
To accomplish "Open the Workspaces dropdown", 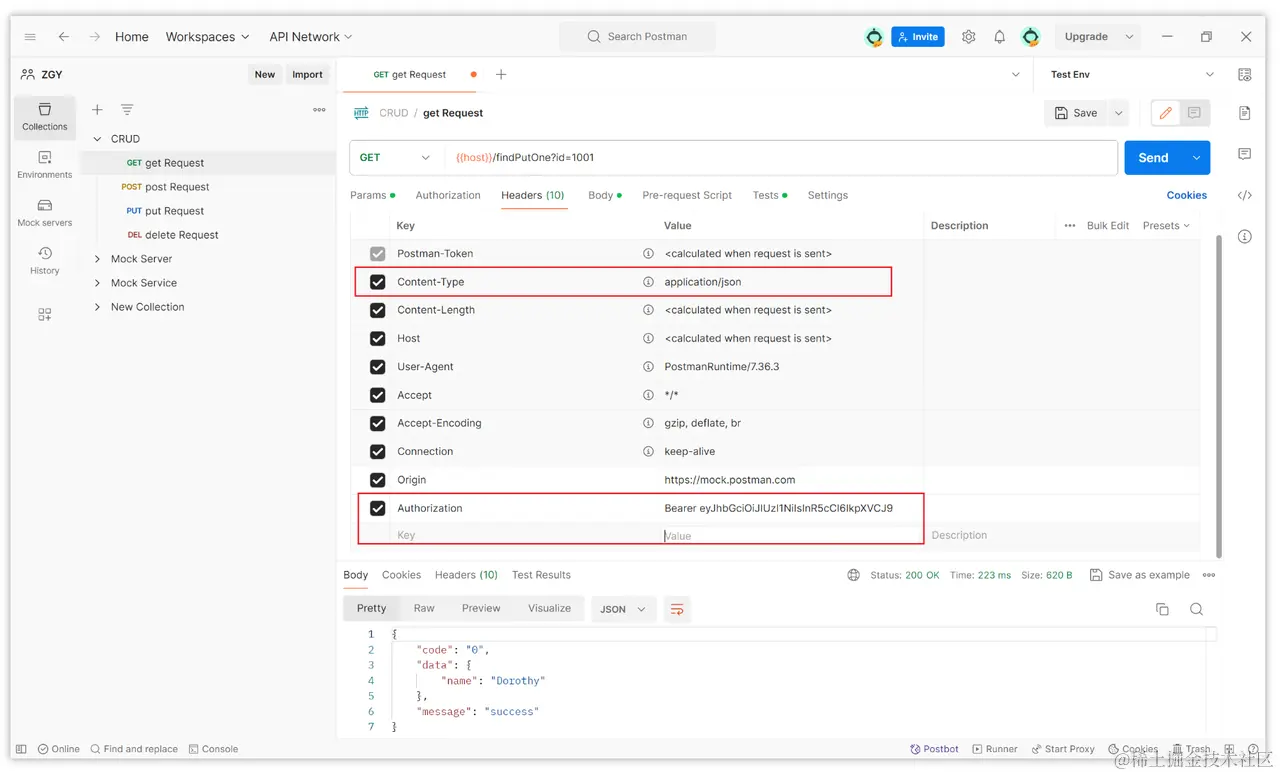I will click(x=207, y=37).
